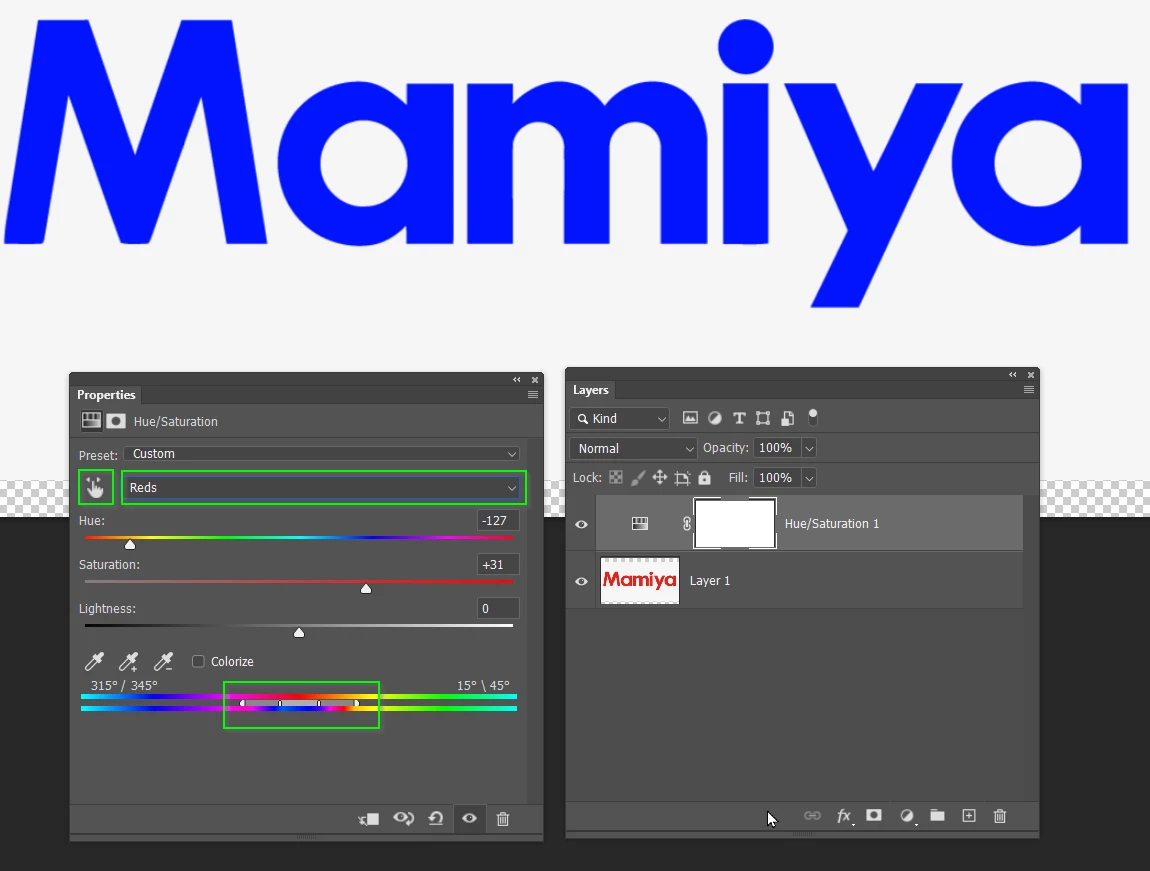The image size is (1150, 871).
Task: Pick the Add to Sample eyedropper
Action: click(x=129, y=661)
